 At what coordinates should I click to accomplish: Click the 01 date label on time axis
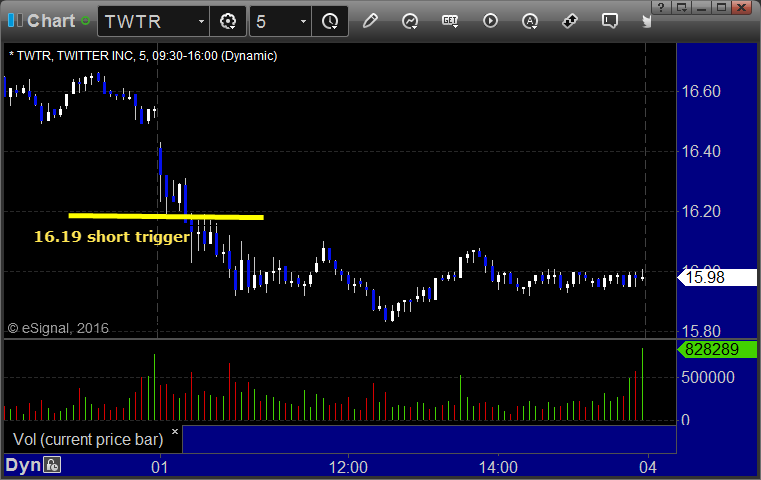point(160,467)
